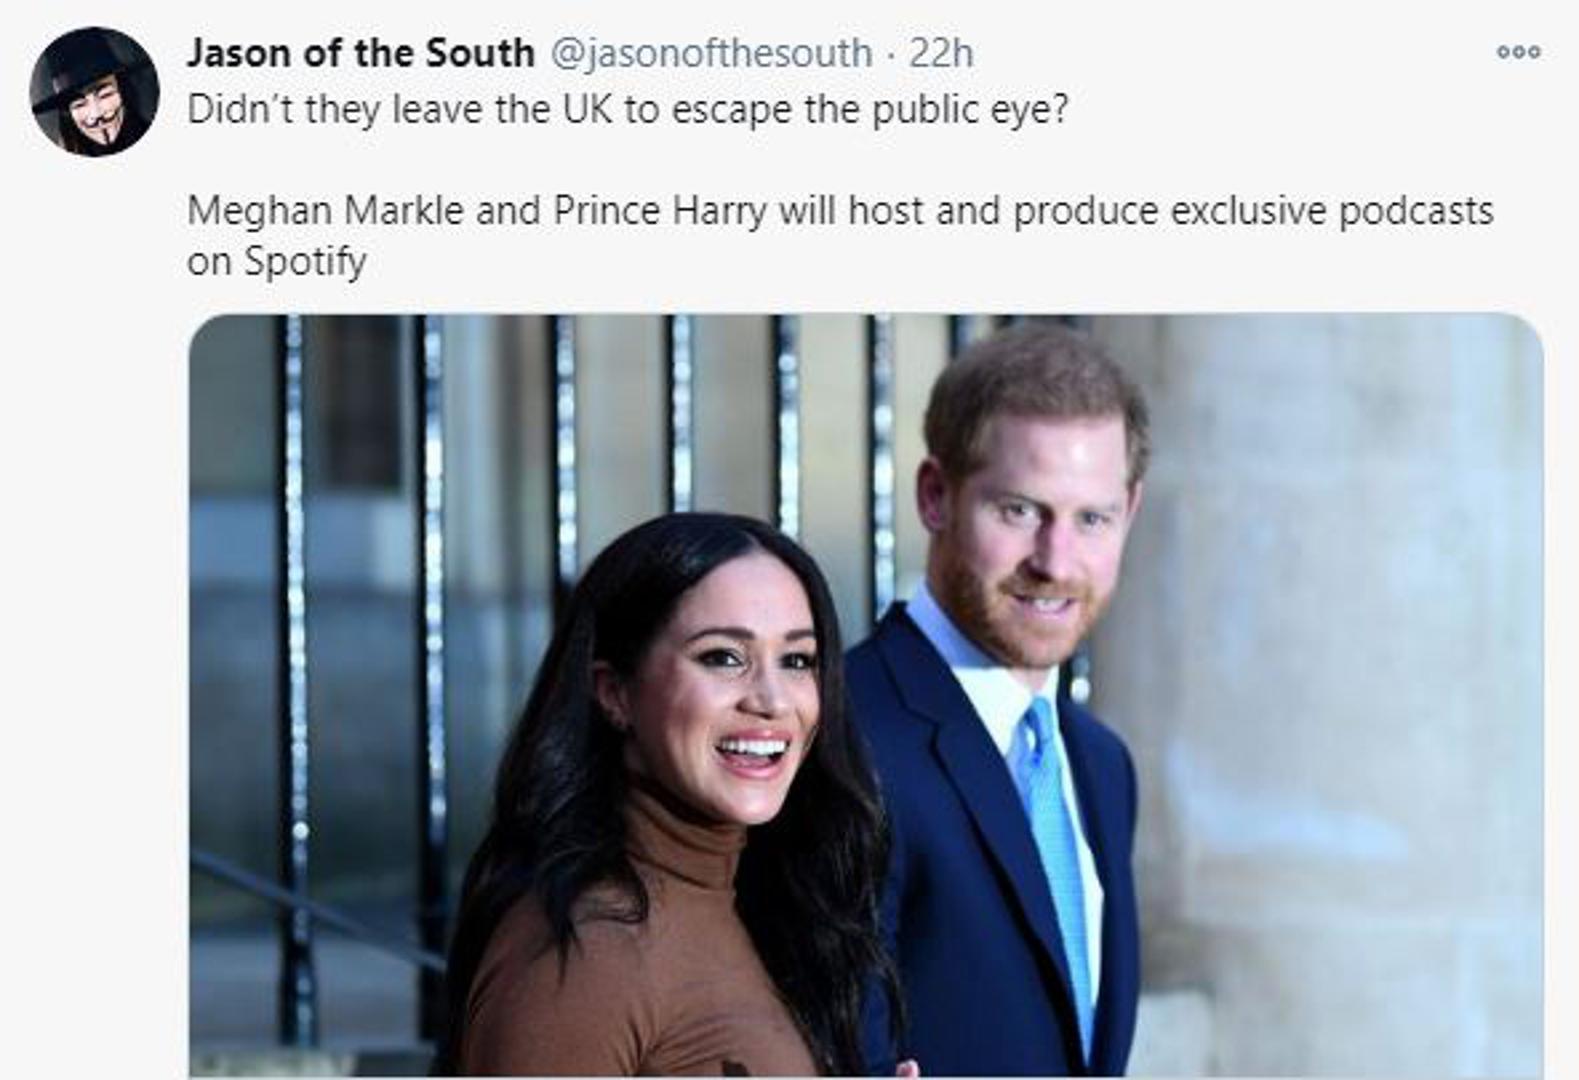Open the three-dot more options menu
The height and width of the screenshot is (1080, 1579).
1517,52
